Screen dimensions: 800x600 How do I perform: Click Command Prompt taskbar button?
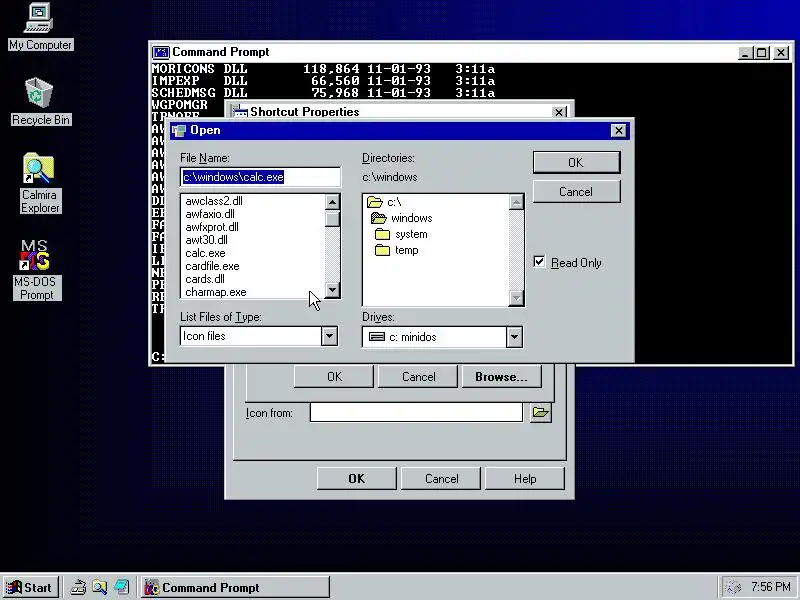click(x=235, y=587)
